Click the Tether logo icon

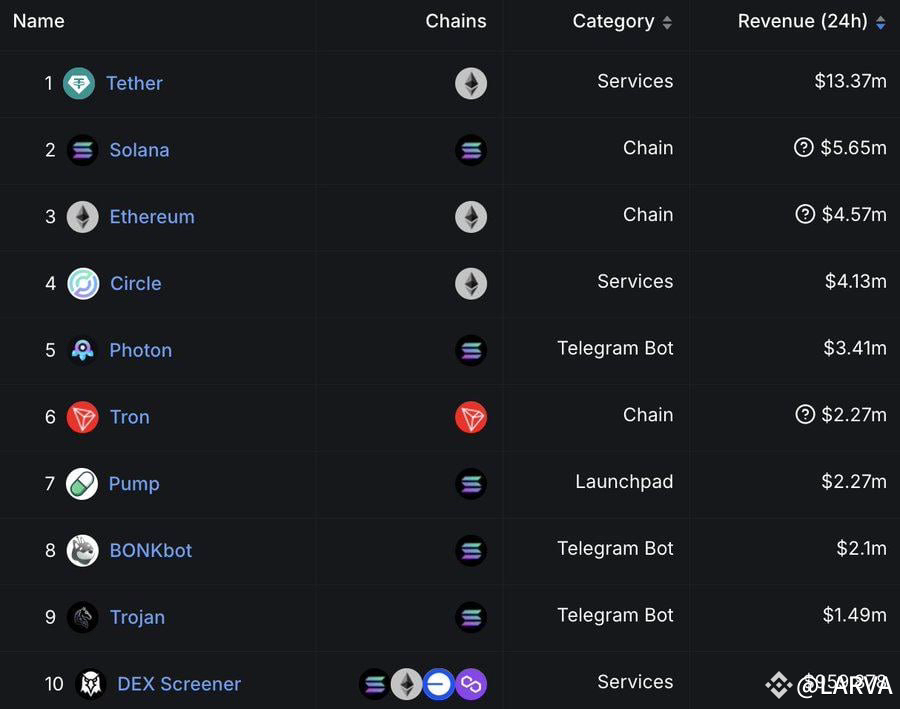79,83
